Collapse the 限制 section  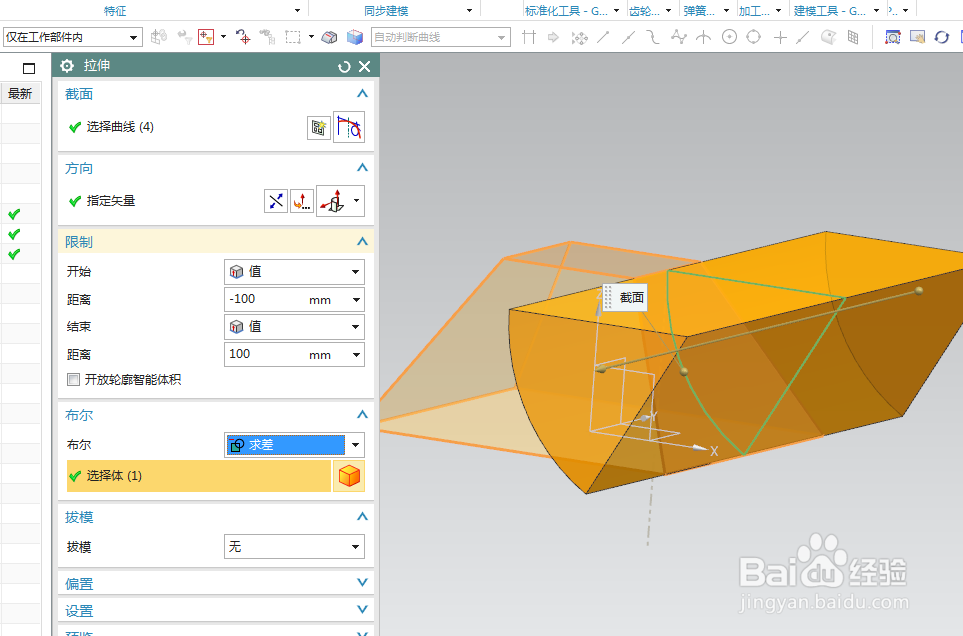(x=362, y=241)
